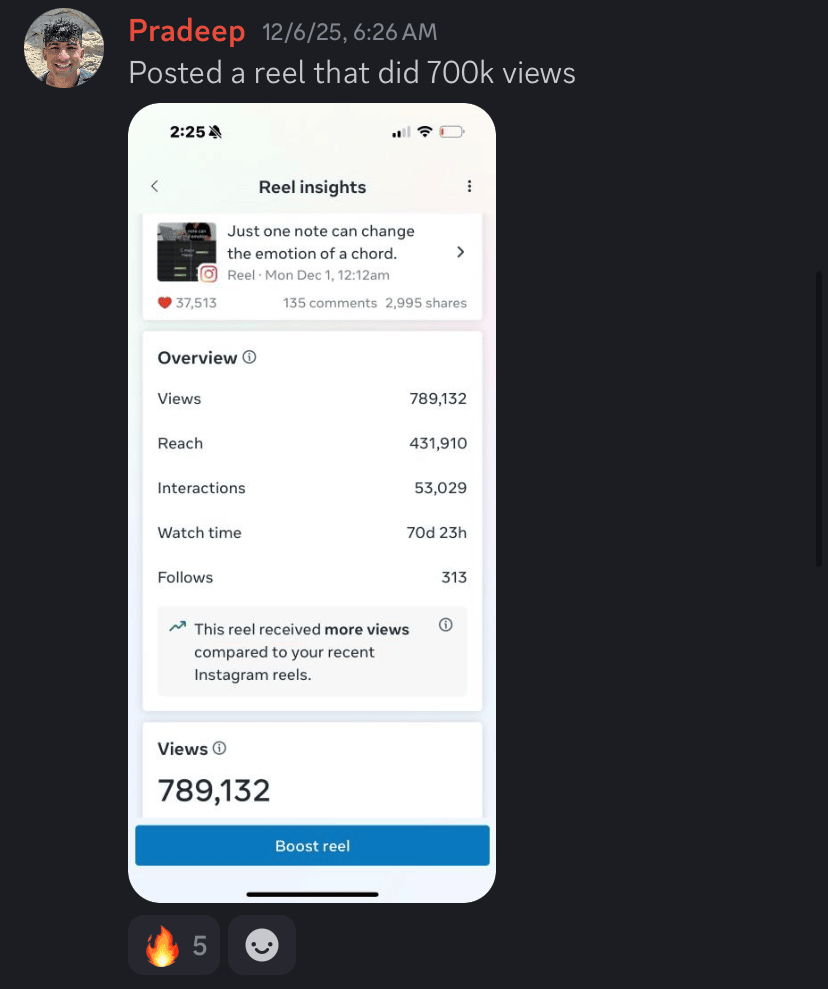Screen dimensions: 828x989
Task: Click Pradeep's profile avatar picture
Action: tap(63, 47)
